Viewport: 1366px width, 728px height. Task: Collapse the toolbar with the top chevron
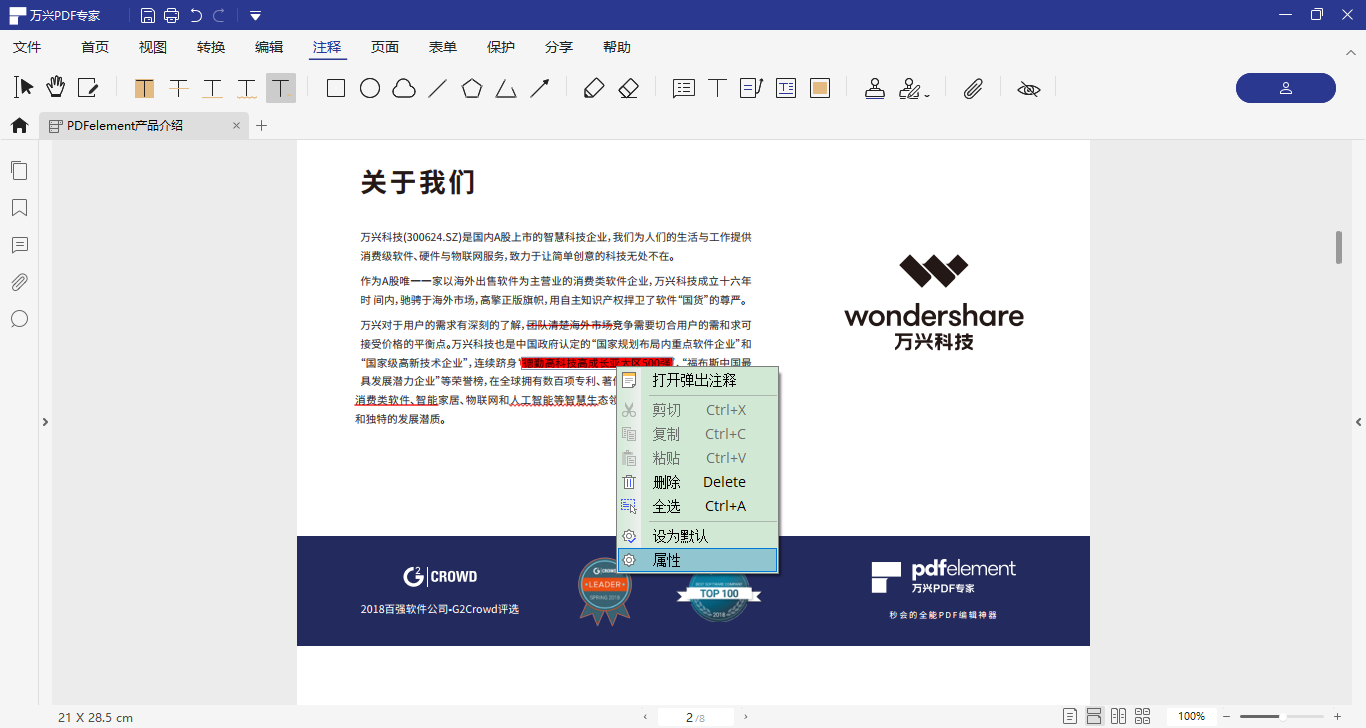[x=1352, y=52]
